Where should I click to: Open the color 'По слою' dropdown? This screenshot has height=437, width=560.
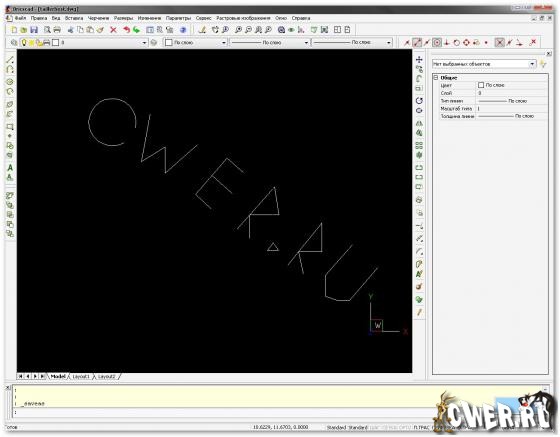(224, 43)
